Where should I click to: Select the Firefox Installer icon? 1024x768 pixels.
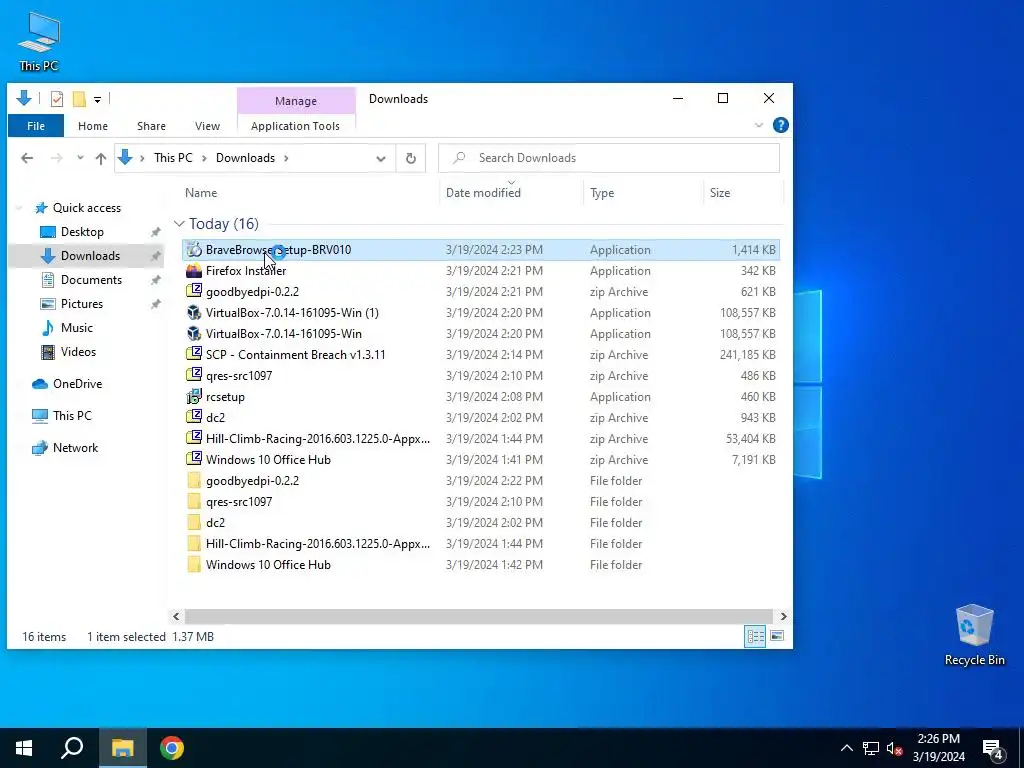[x=194, y=270]
